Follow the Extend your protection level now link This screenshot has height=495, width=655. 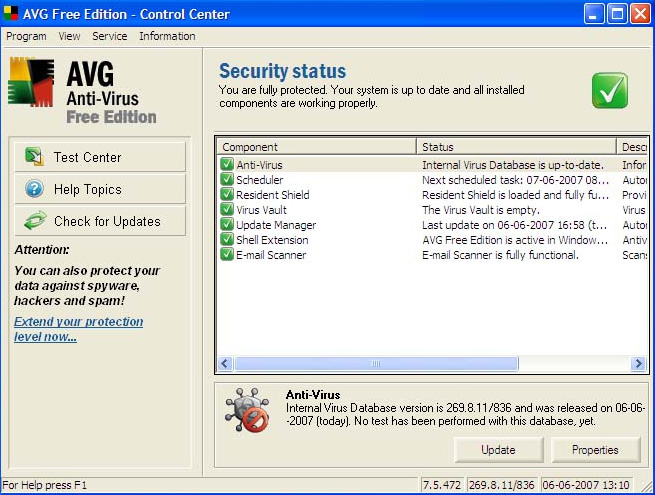(79, 329)
